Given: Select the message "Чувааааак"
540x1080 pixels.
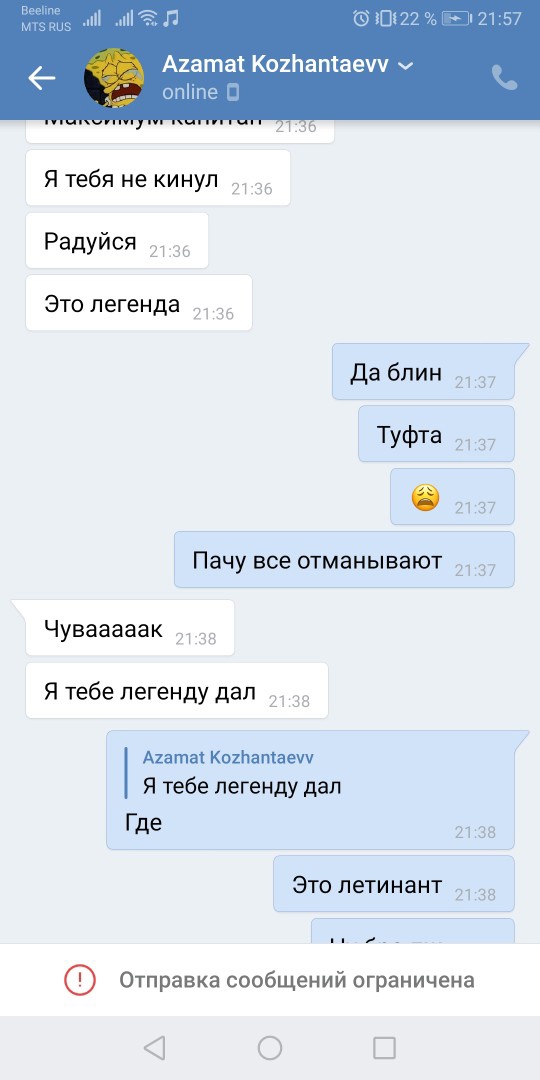Looking at the screenshot, I should pyautogui.click(x=130, y=627).
